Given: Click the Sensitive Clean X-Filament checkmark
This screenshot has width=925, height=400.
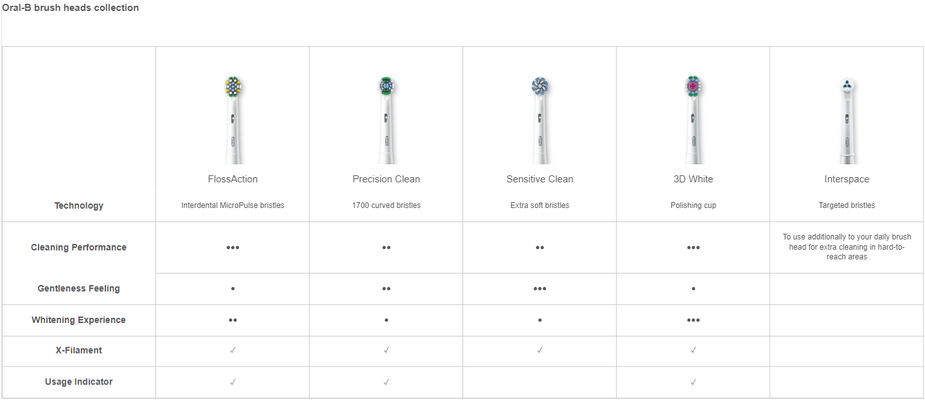Looking at the screenshot, I should pyautogui.click(x=540, y=351).
